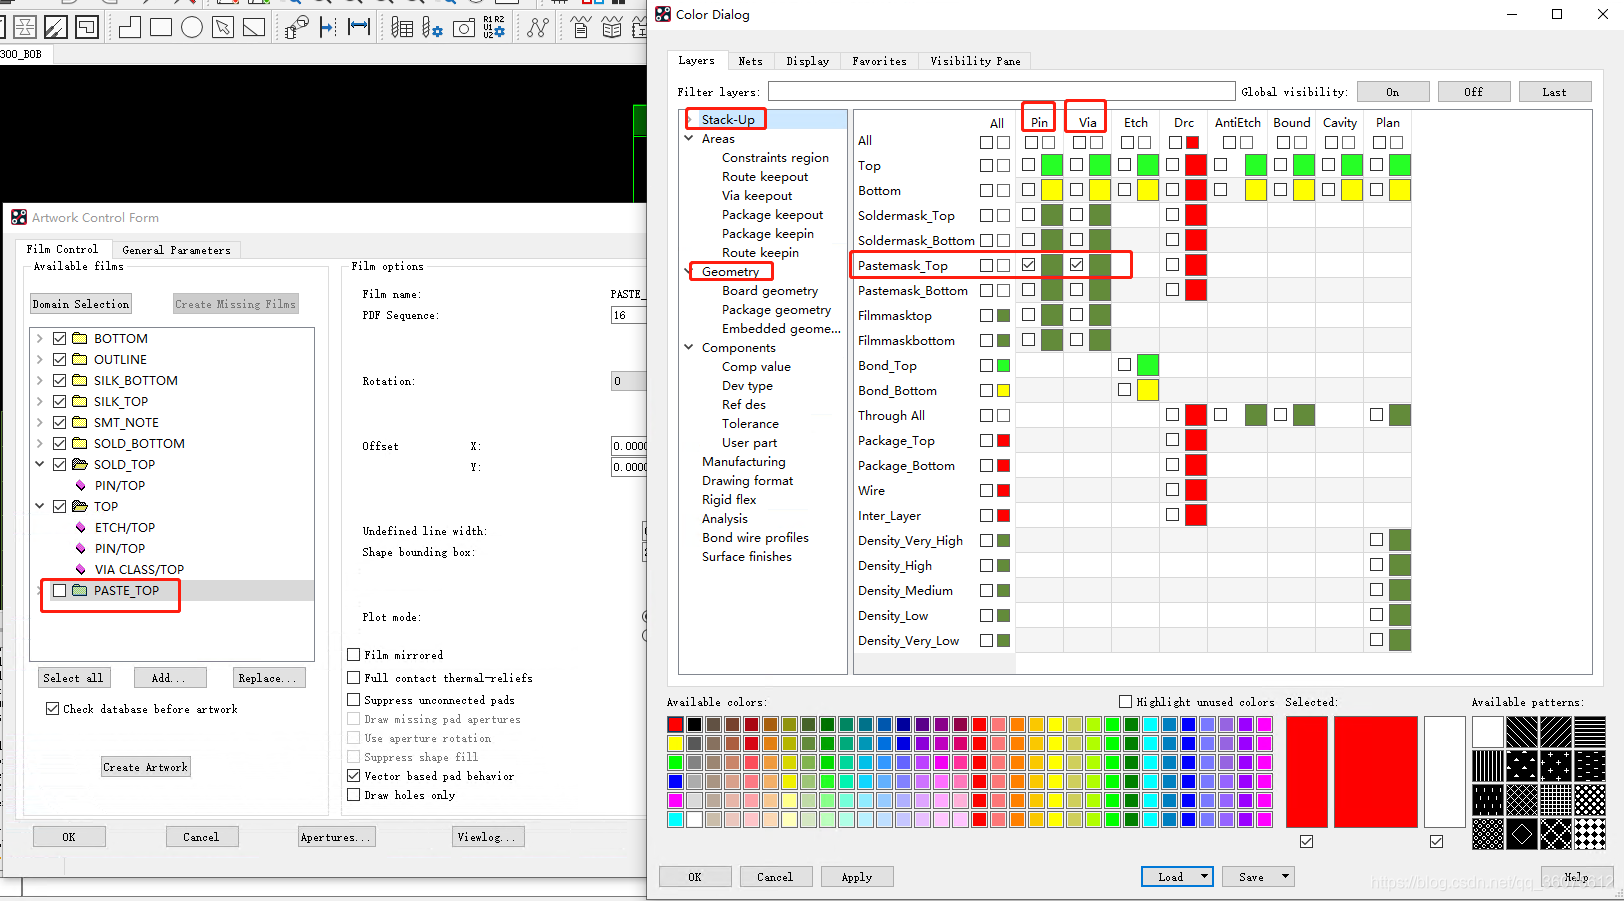The height and width of the screenshot is (901, 1624).
Task: Choose the horizontal stripes pattern
Action: pos(1589,732)
